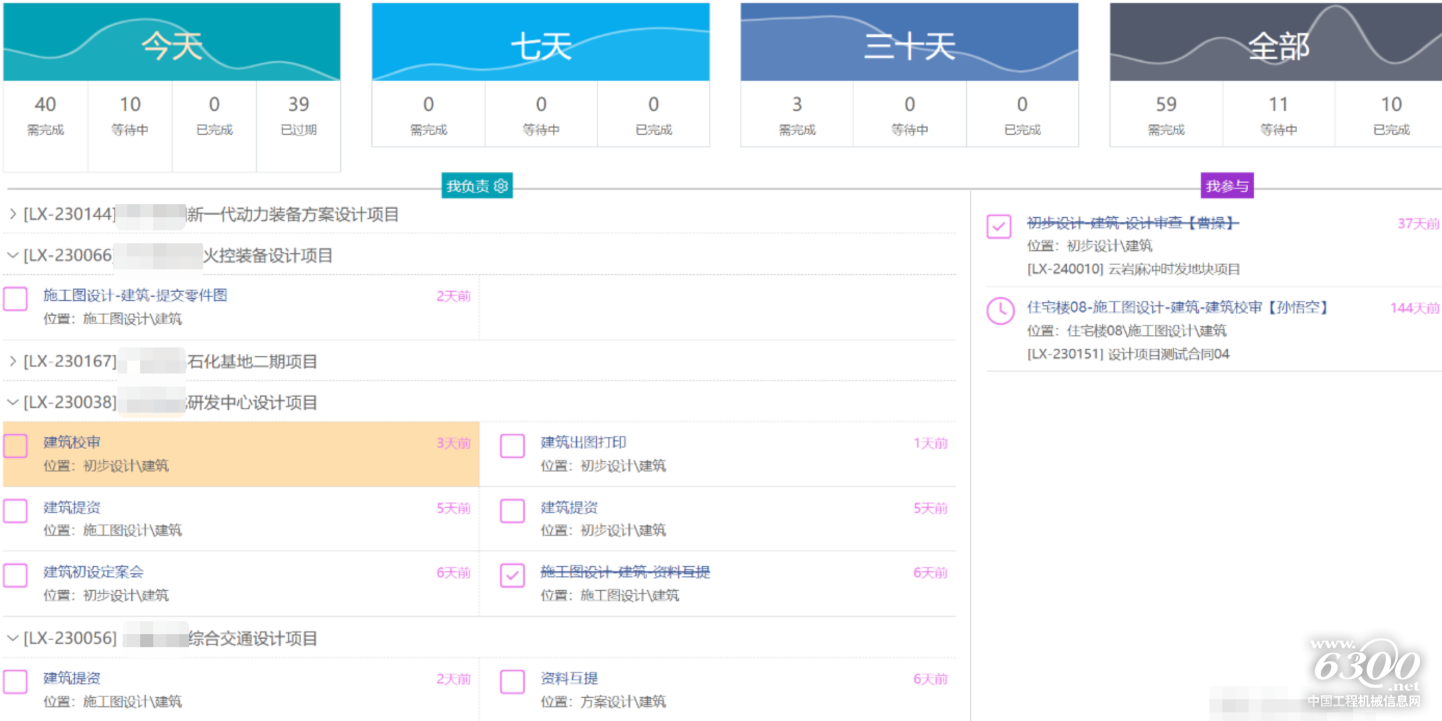The width and height of the screenshot is (1442, 721).
Task: Check the 建筑初设定案会 checkbox
Action: (x=15, y=575)
